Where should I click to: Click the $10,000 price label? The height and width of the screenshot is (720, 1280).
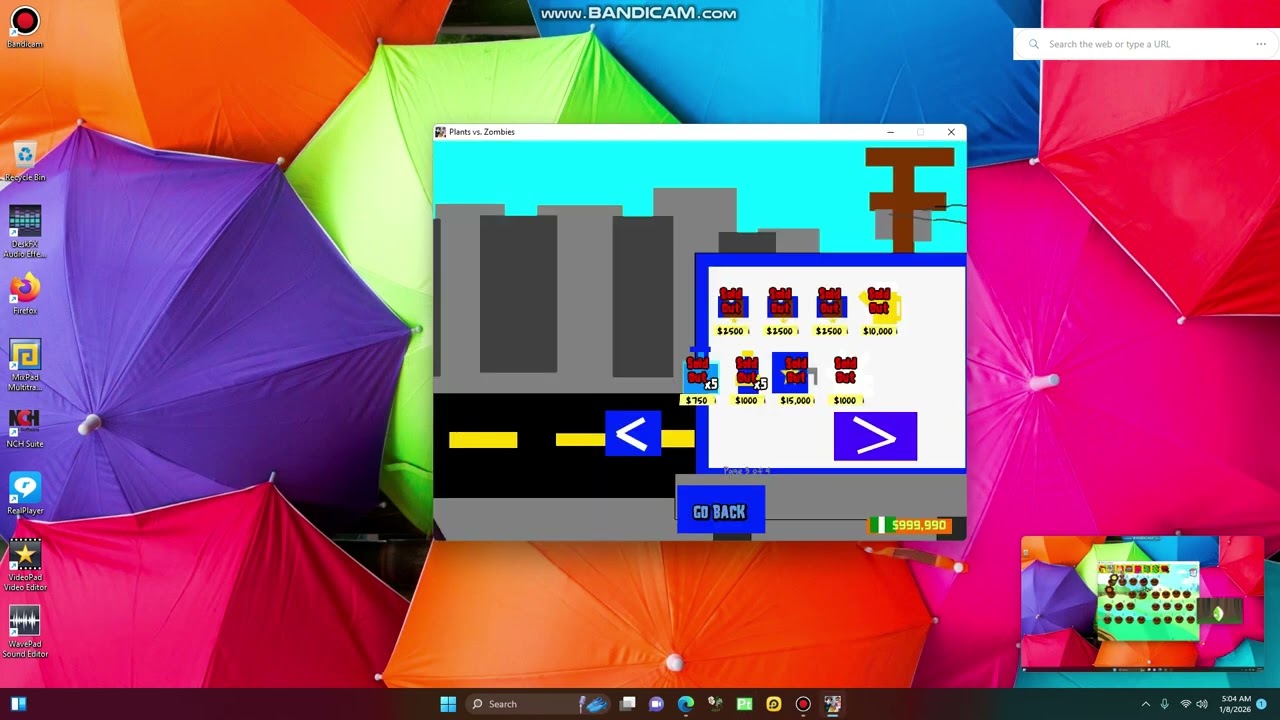point(879,331)
